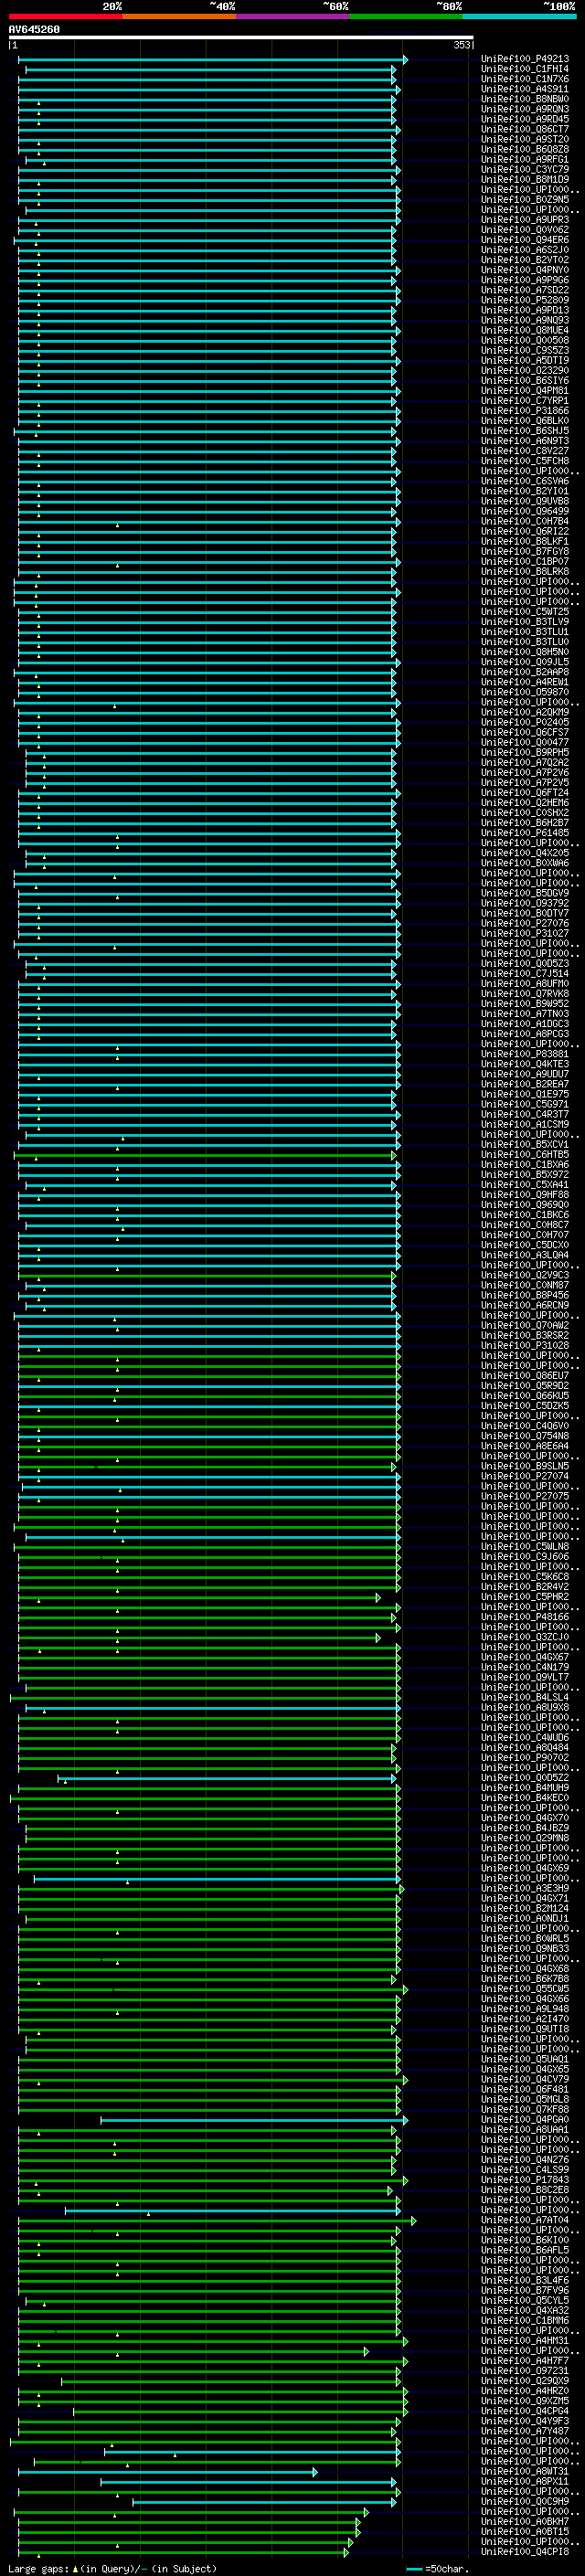Click the yellow triangle icon in the Large gaps legend
The width and height of the screenshot is (585, 2576).
tap(75, 2568)
